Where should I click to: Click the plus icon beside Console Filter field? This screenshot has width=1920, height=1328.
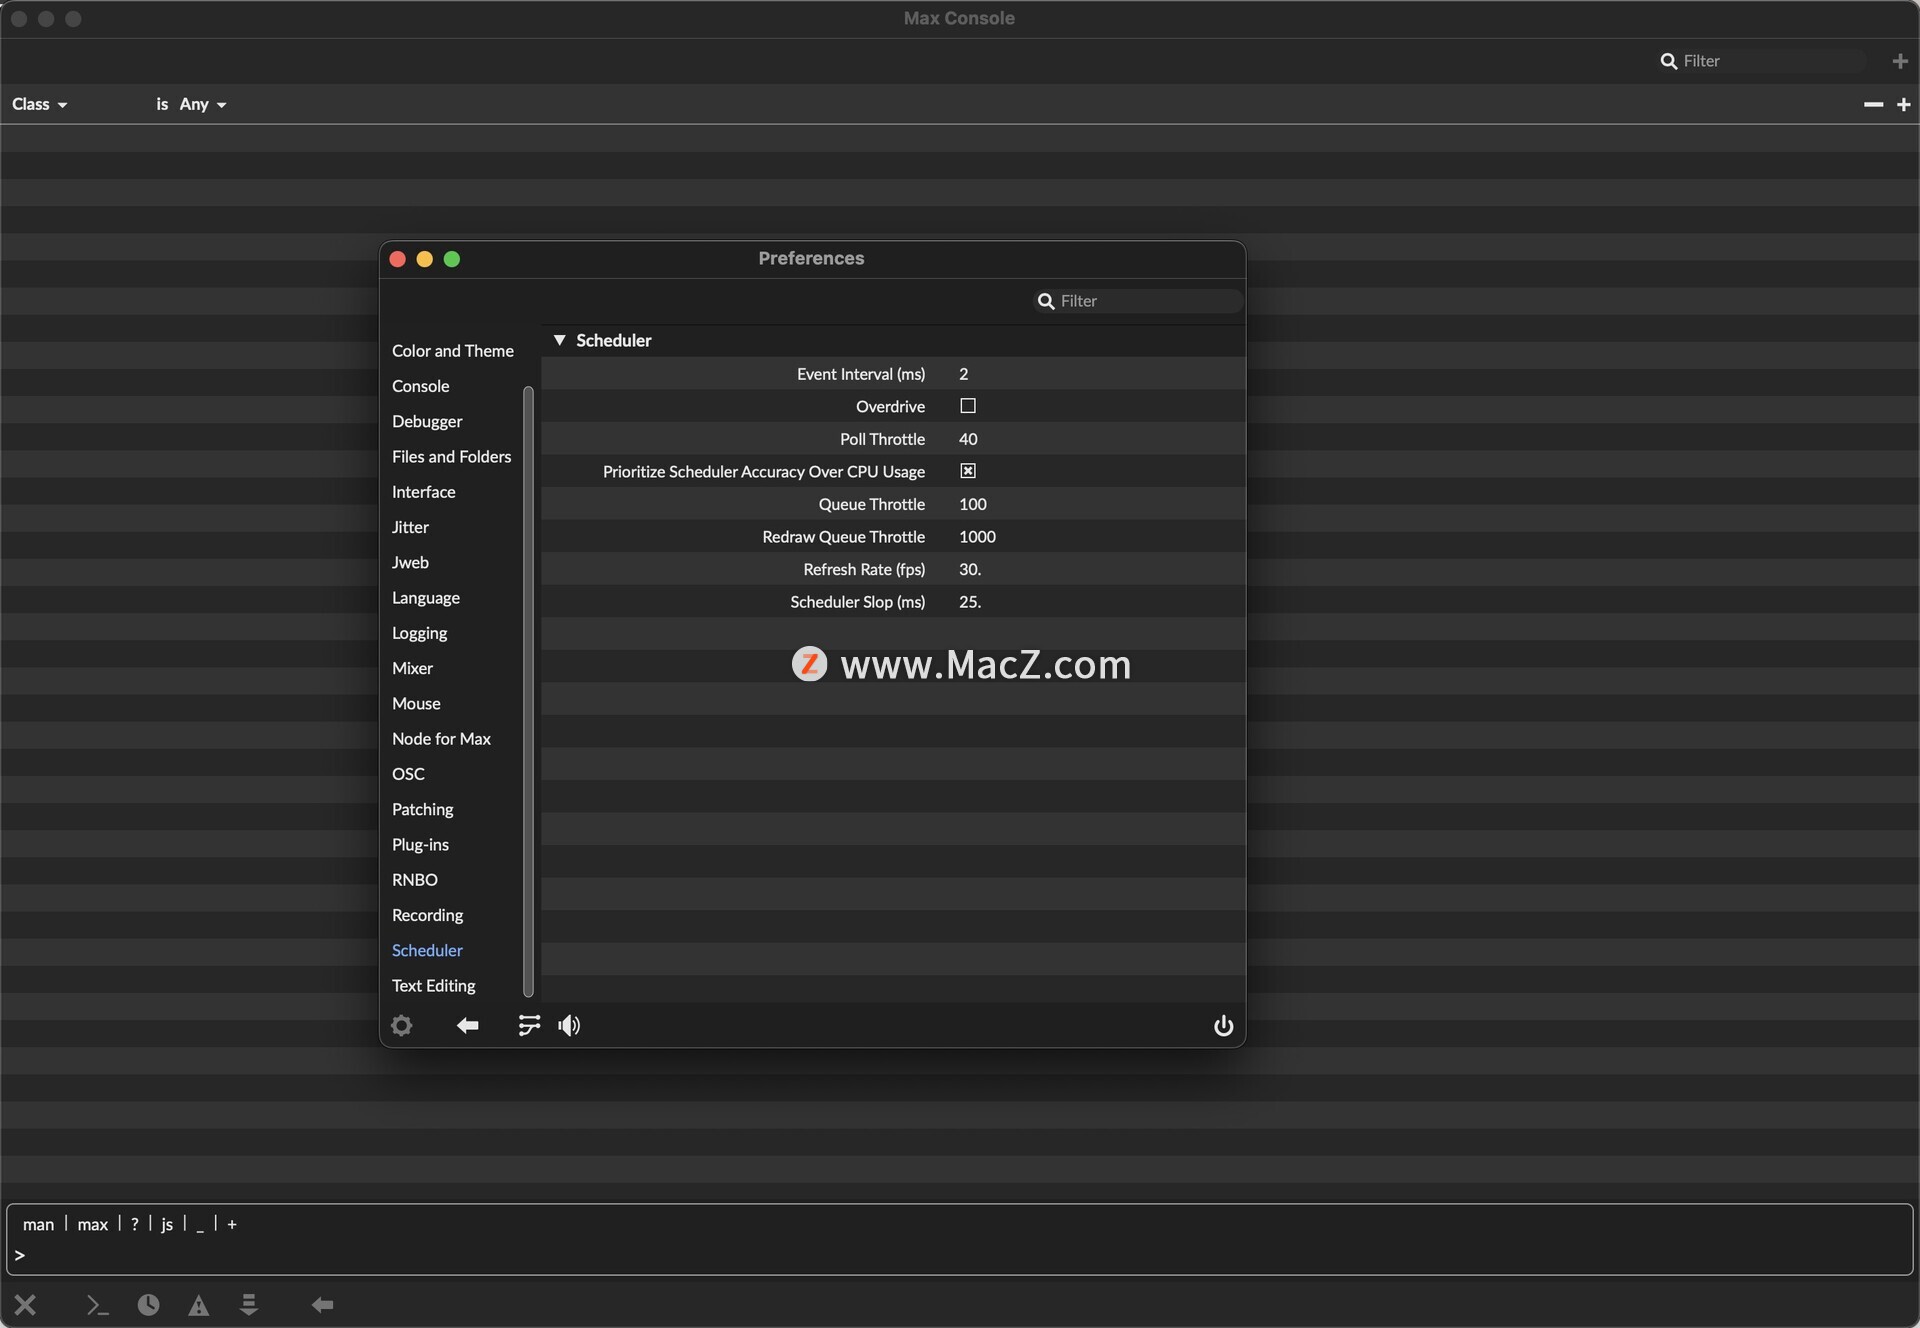[x=1900, y=61]
